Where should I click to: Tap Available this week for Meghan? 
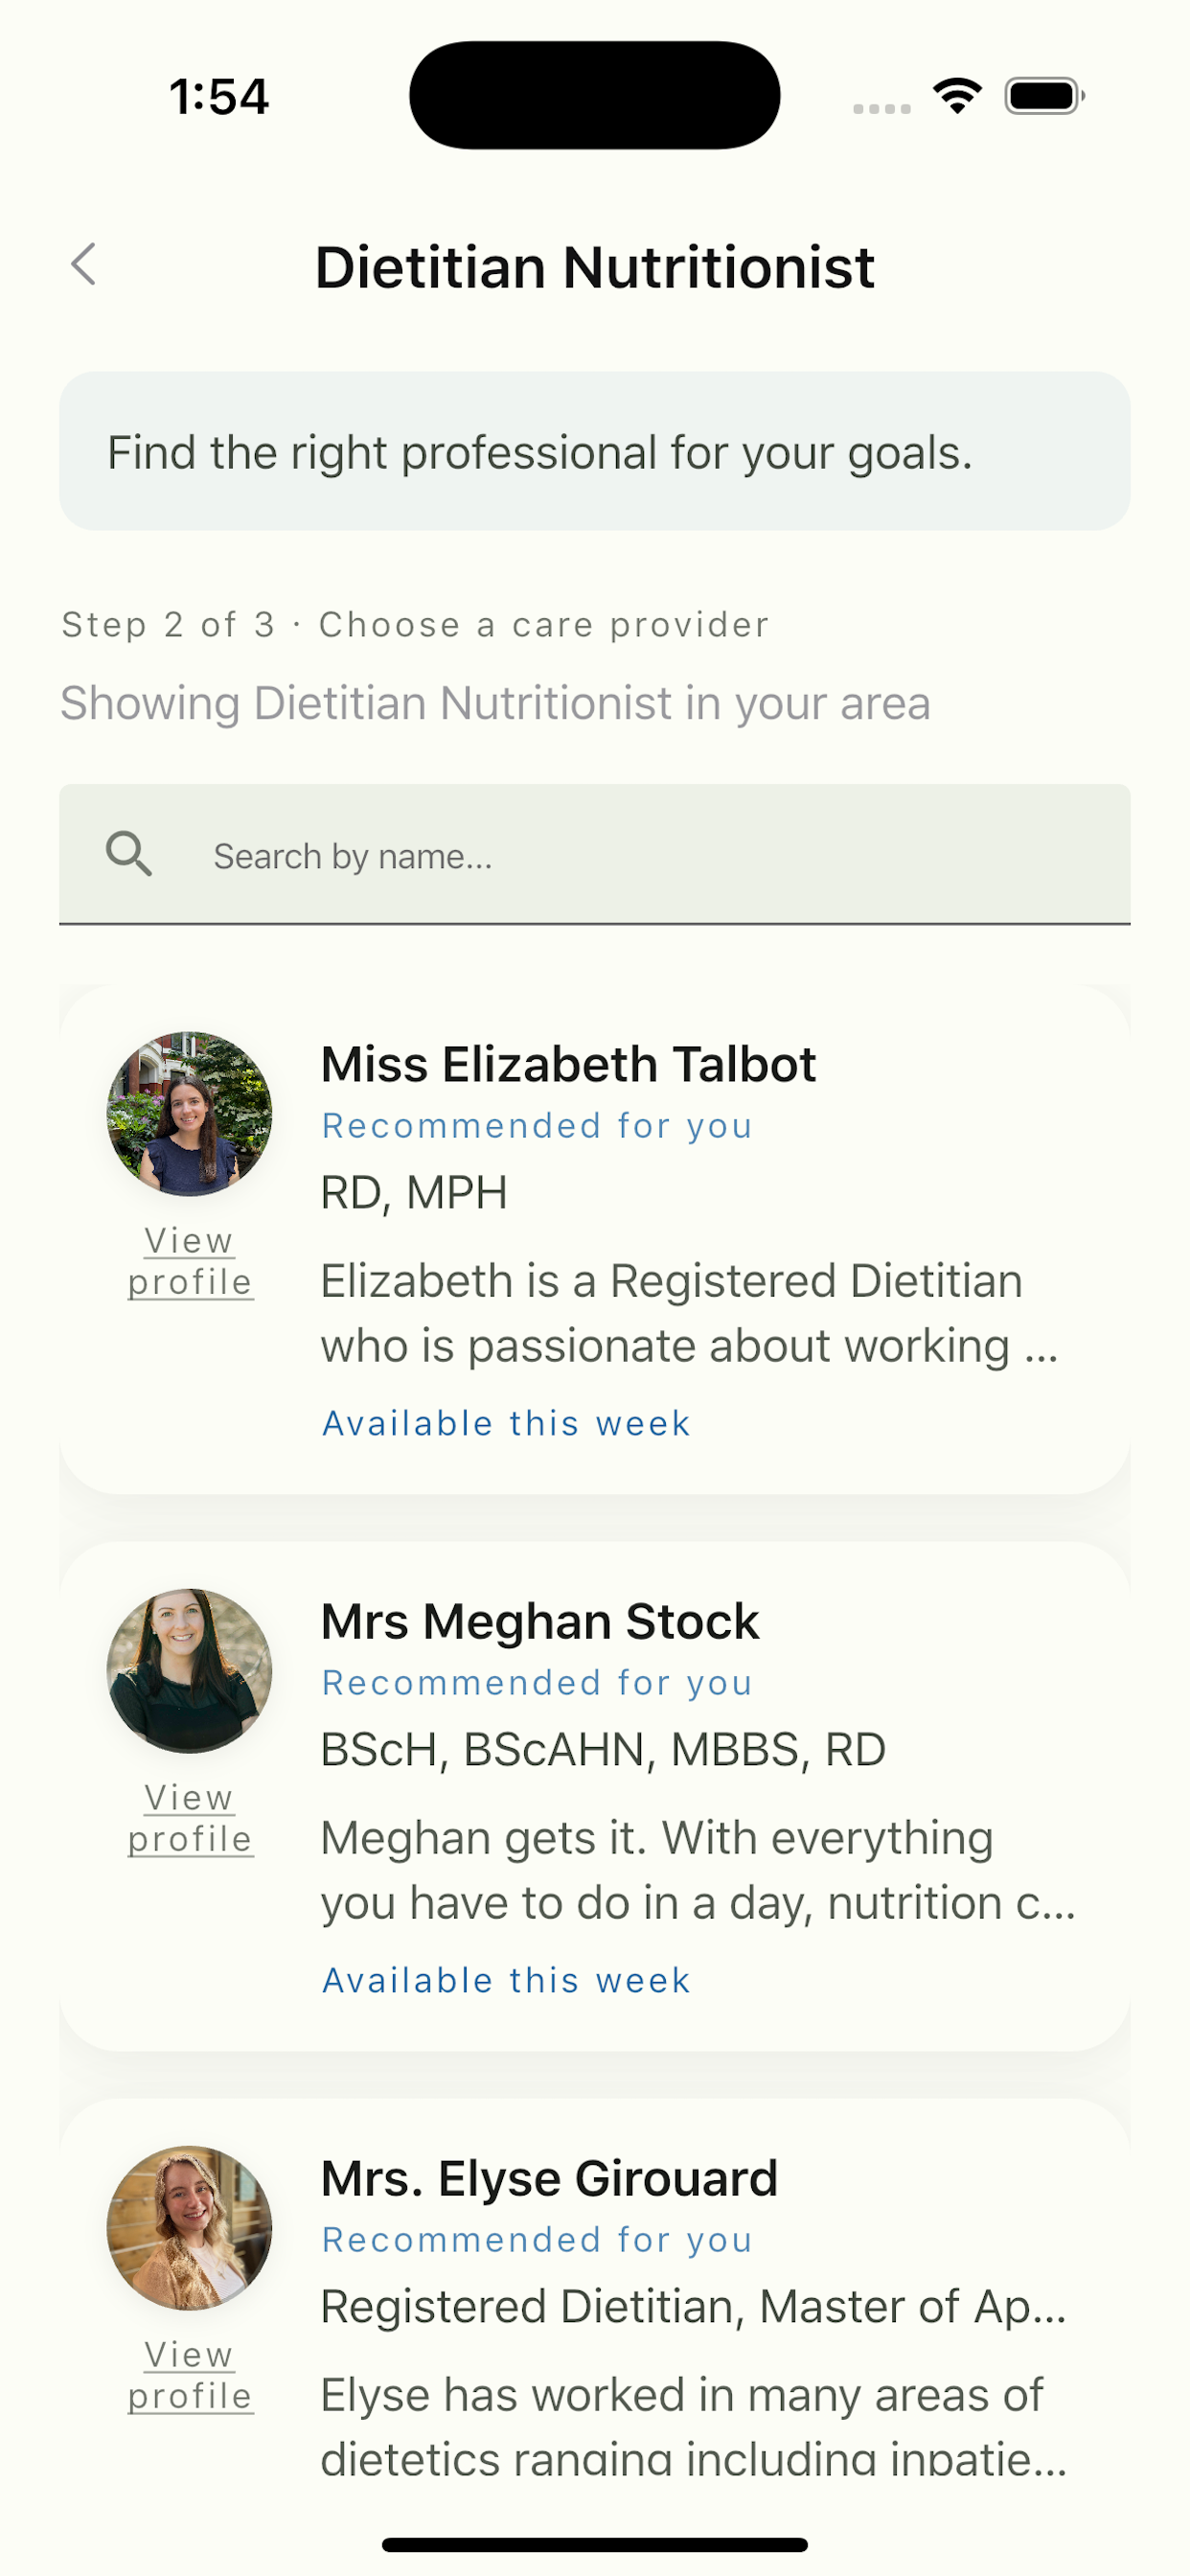pyautogui.click(x=506, y=1980)
